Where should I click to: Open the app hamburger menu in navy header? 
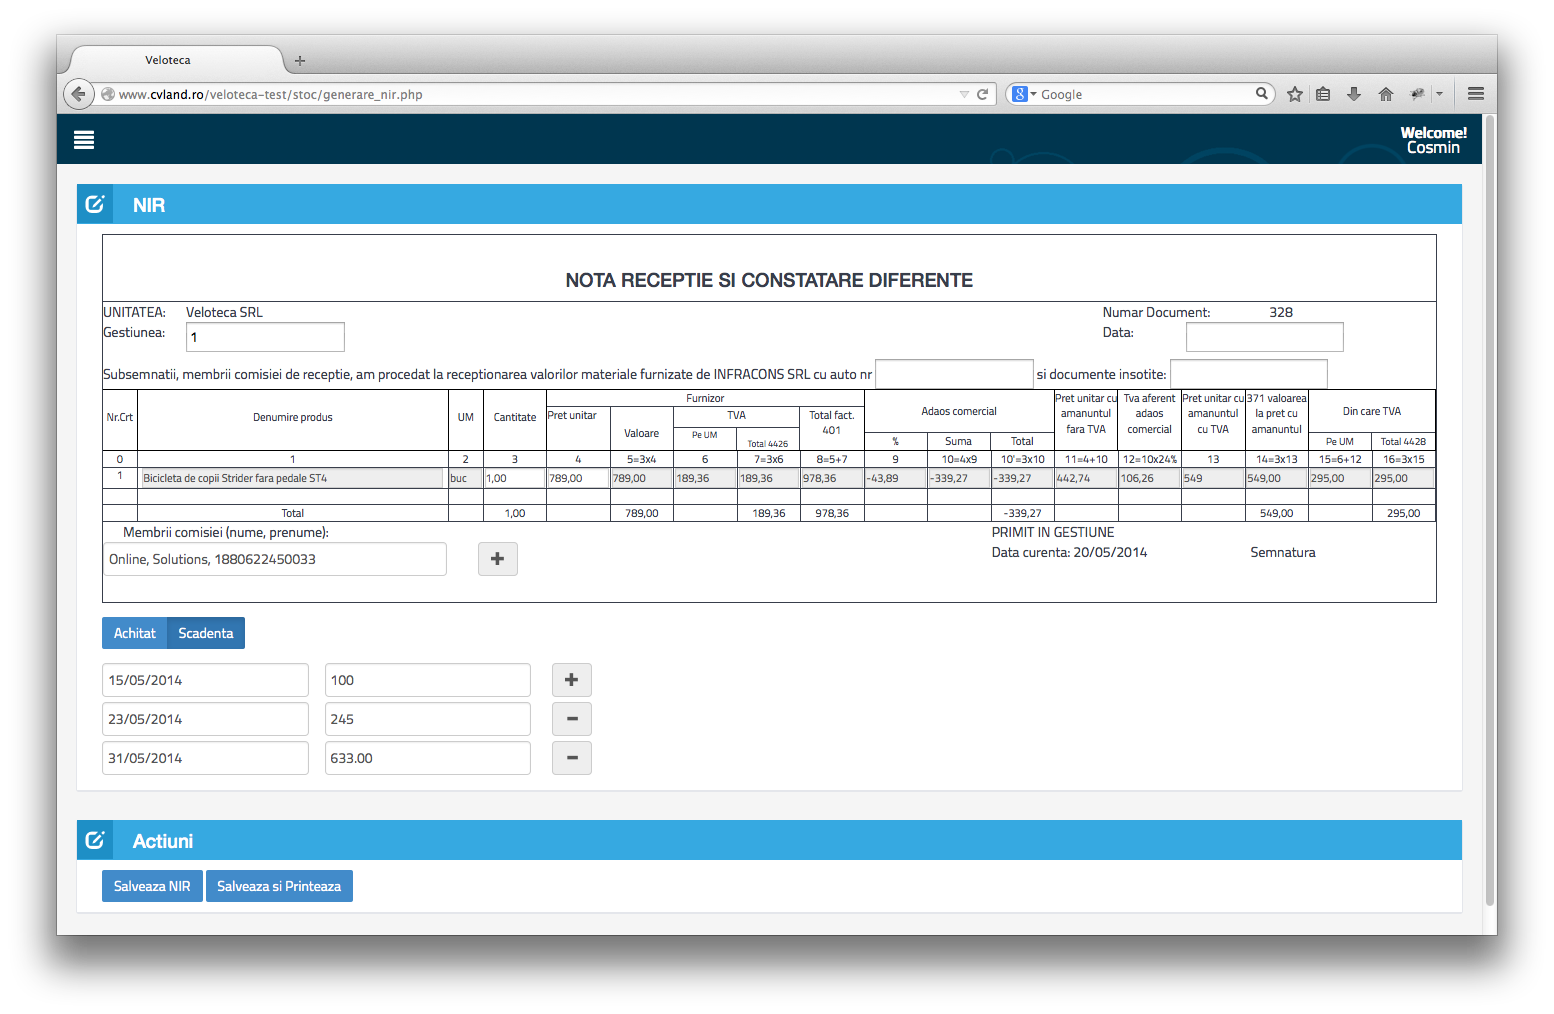point(84,140)
